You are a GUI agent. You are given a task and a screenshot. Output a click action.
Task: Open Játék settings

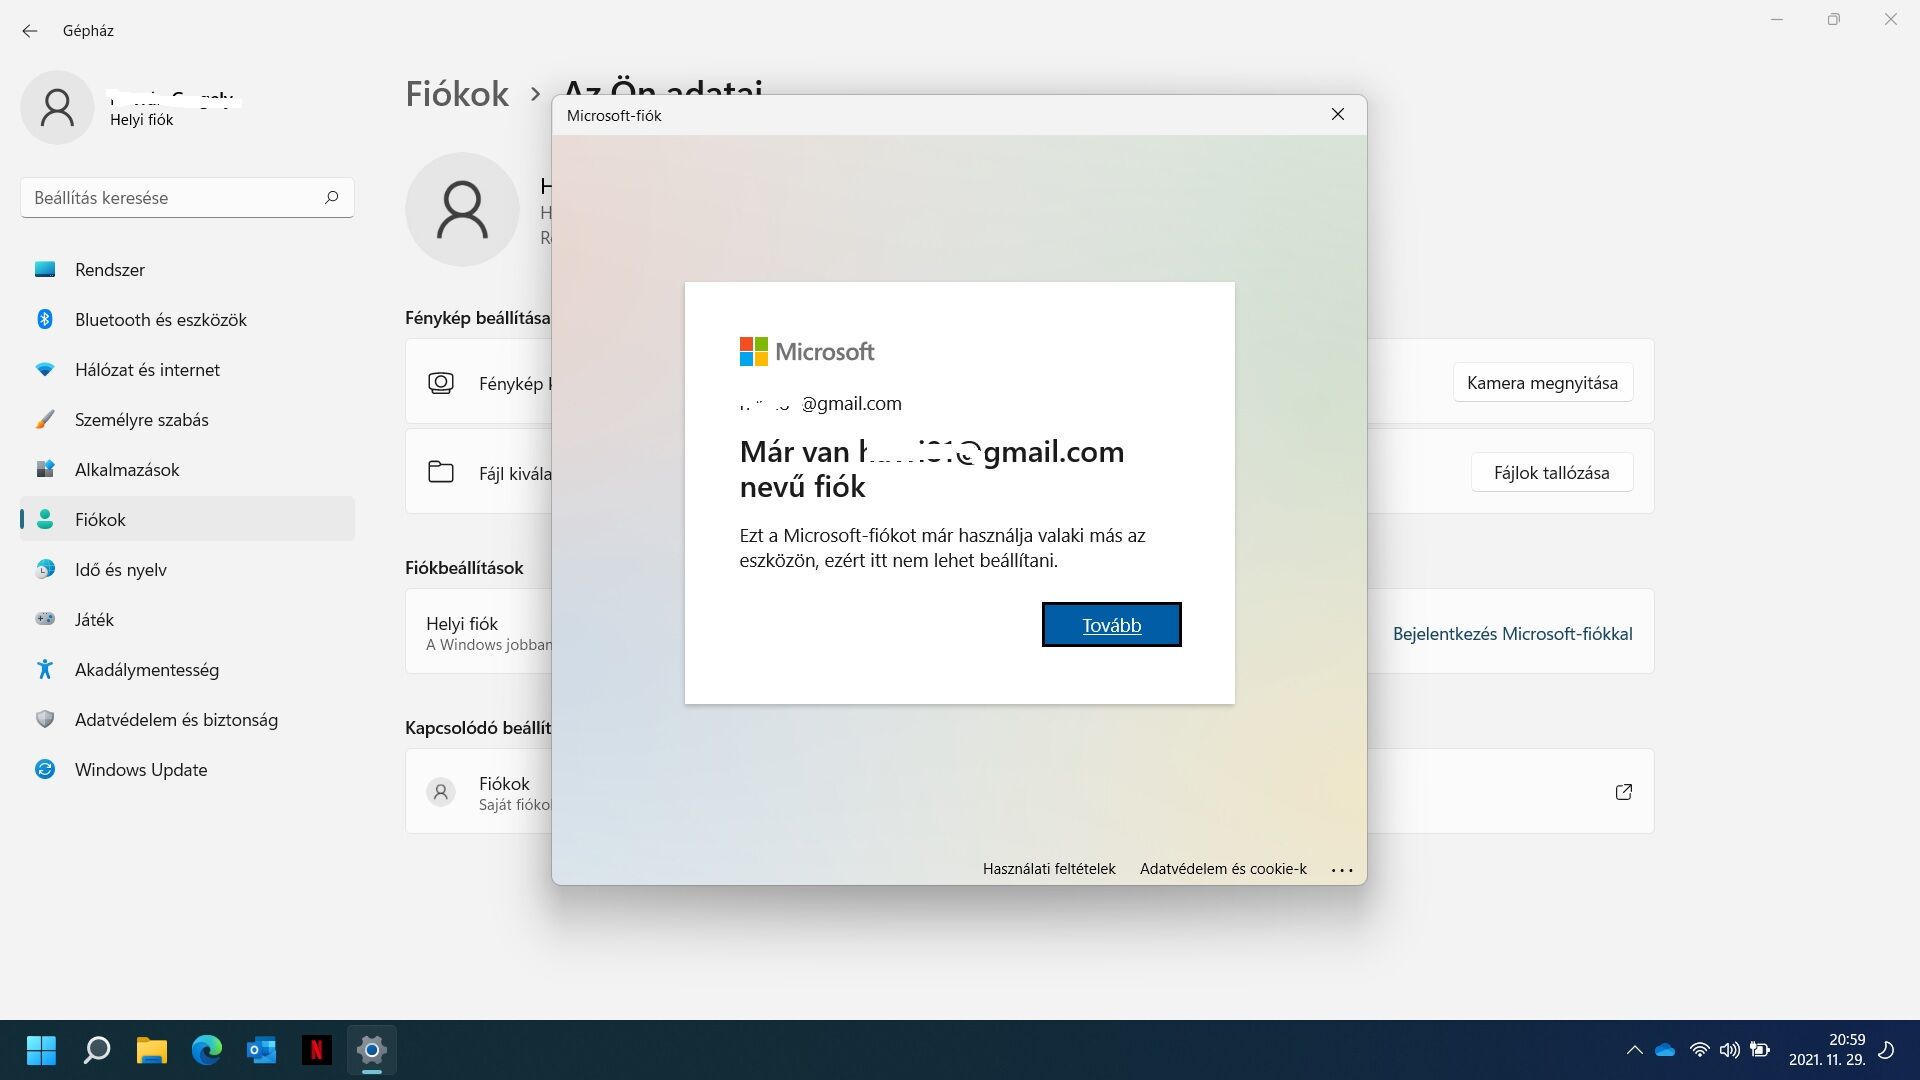[x=187, y=620]
